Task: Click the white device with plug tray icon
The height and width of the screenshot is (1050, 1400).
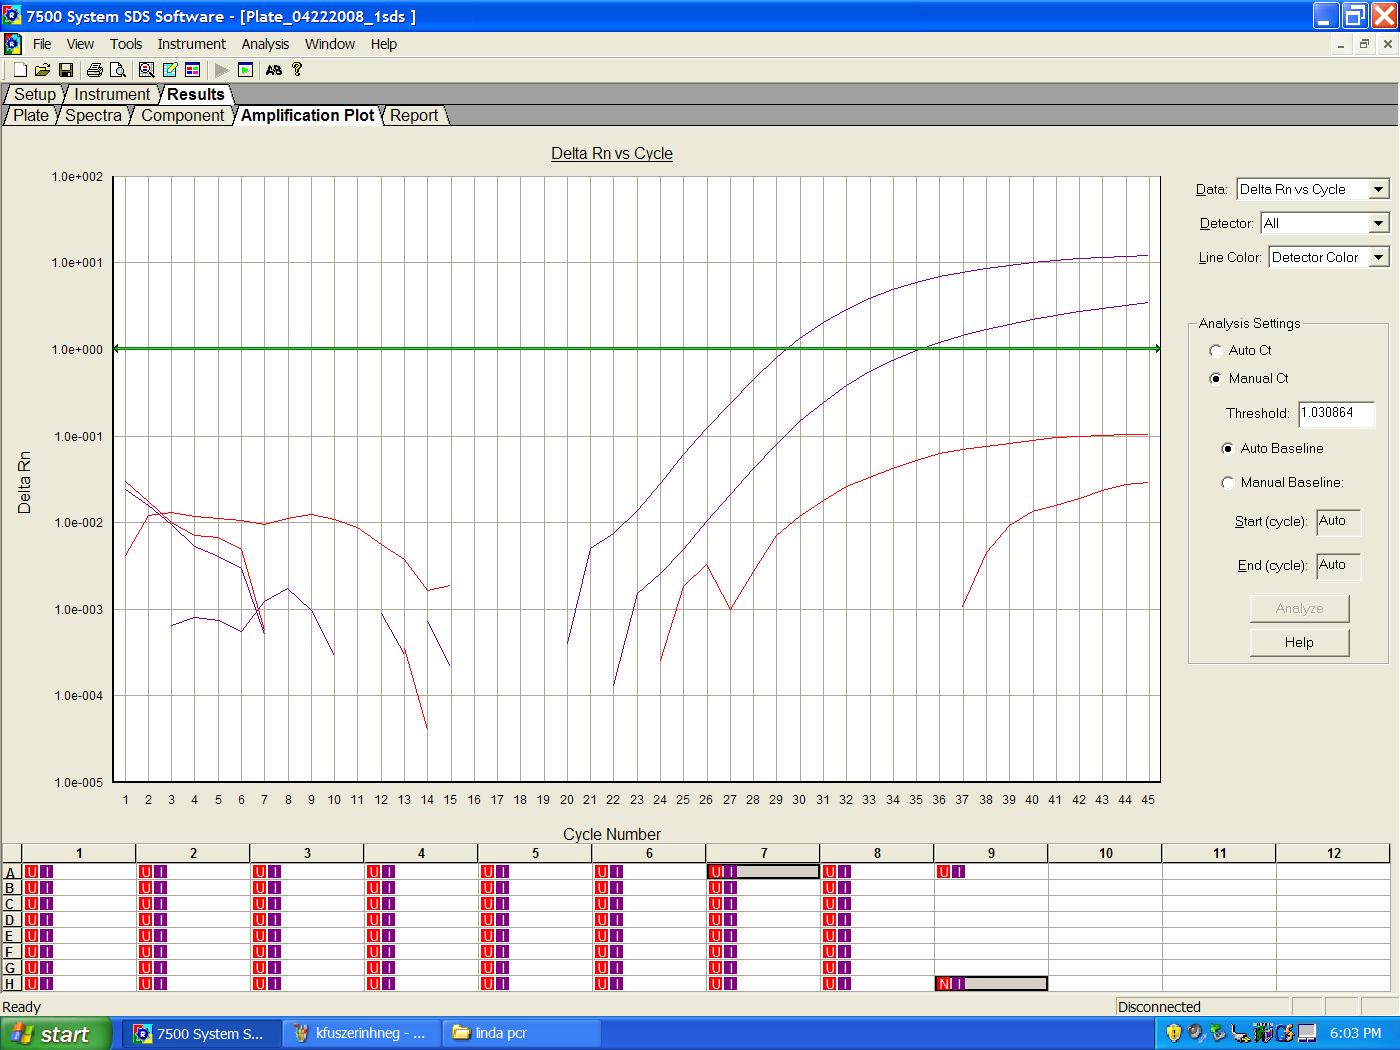Action: pos(1240,1033)
